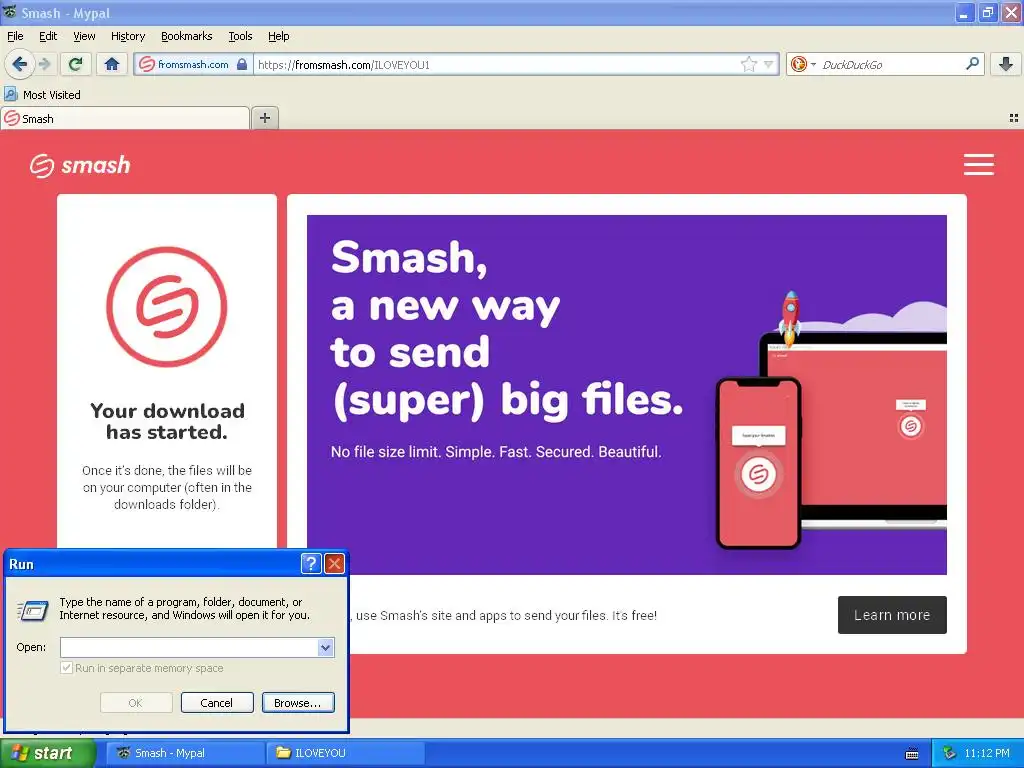Click the OK button in Run dialog

pyautogui.click(x=136, y=703)
